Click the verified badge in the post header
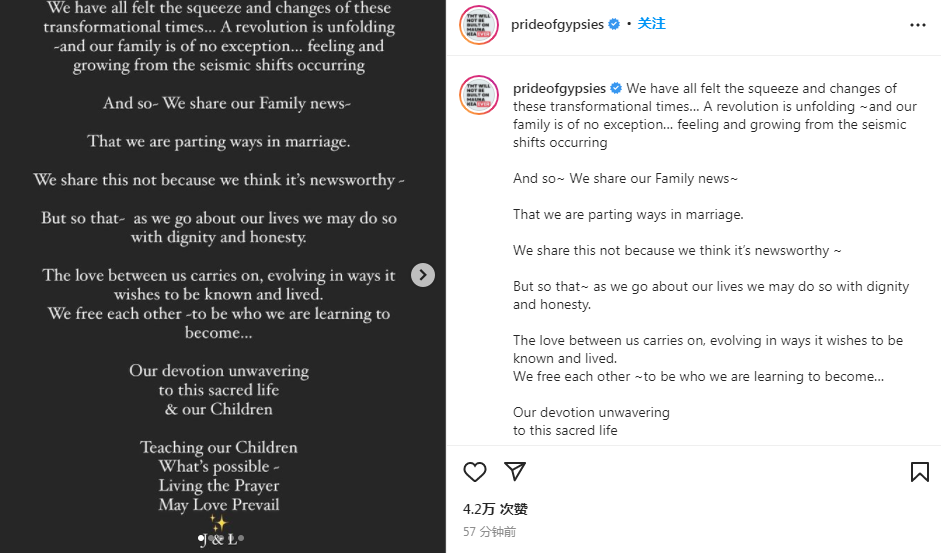The image size is (941, 553). [x=614, y=24]
